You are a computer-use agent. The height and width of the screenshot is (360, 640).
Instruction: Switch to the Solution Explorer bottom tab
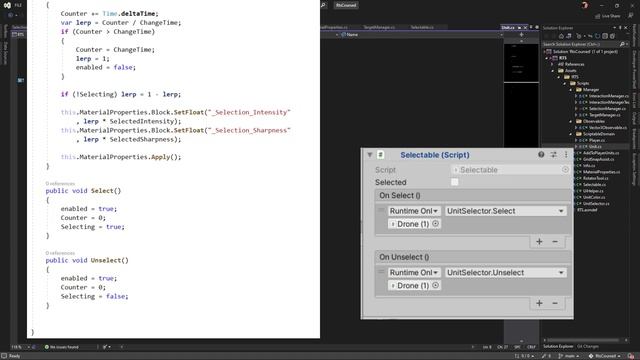click(x=558, y=347)
